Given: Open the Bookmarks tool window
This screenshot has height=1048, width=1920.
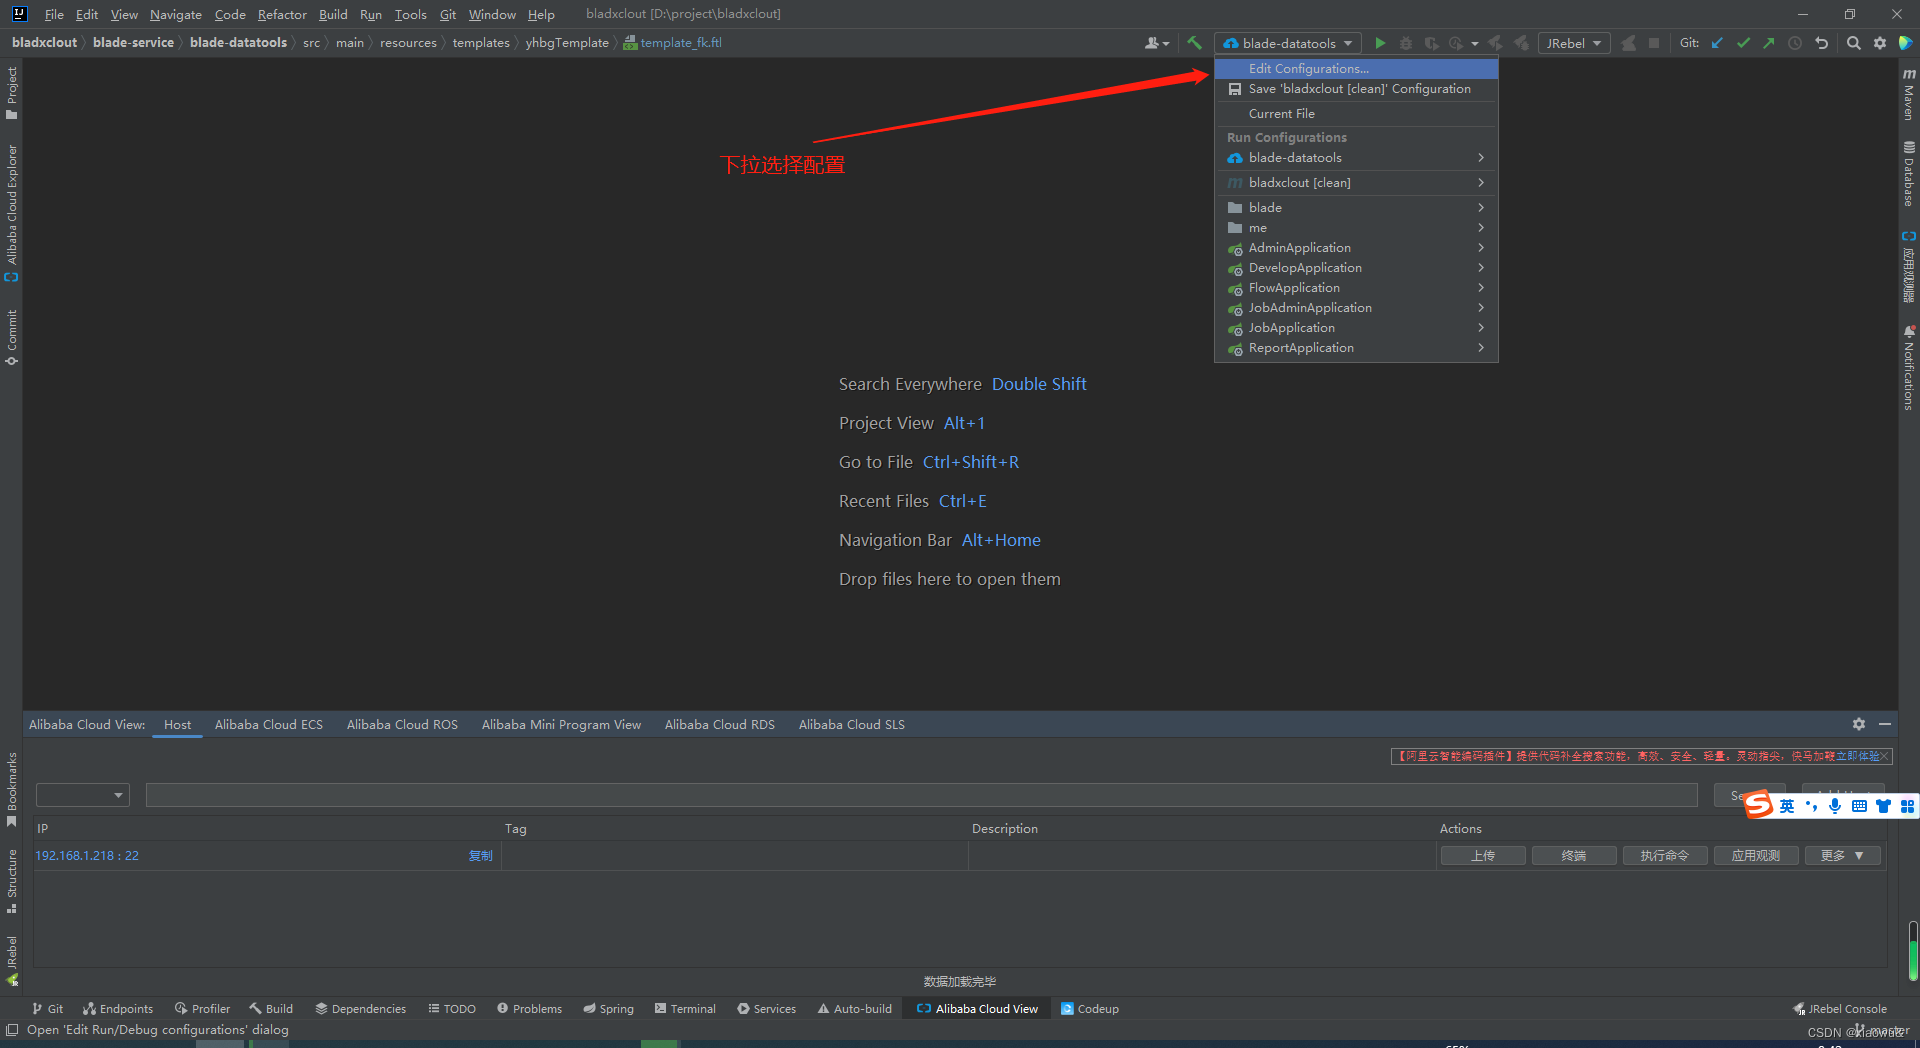Looking at the screenshot, I should 11,789.
